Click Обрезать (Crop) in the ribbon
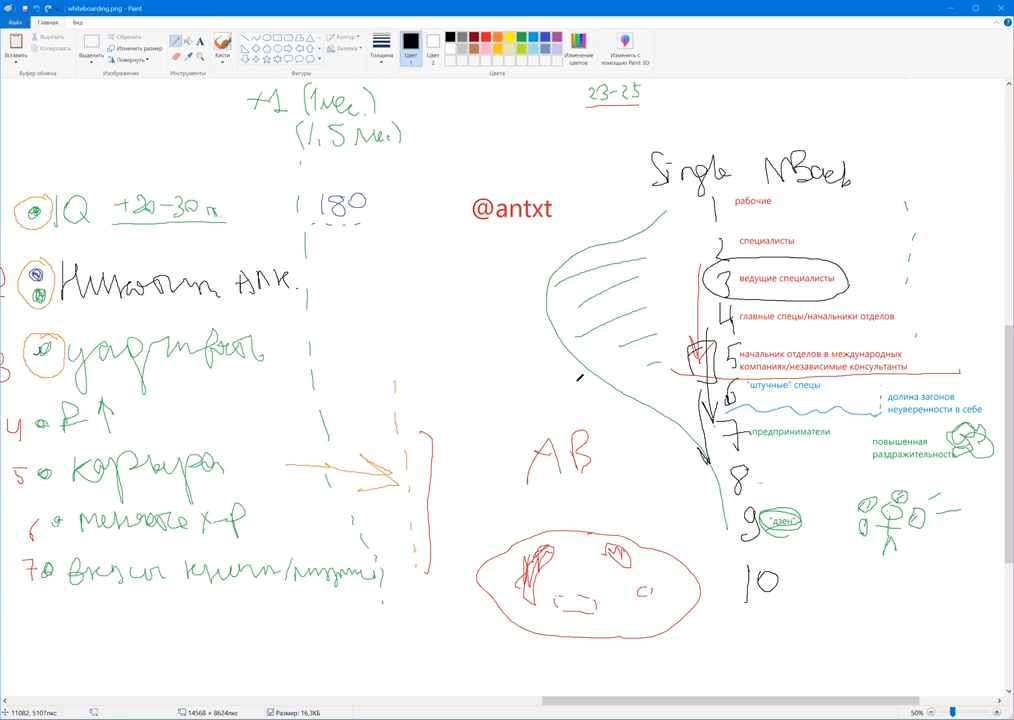The height and width of the screenshot is (720, 1014). pos(124,37)
